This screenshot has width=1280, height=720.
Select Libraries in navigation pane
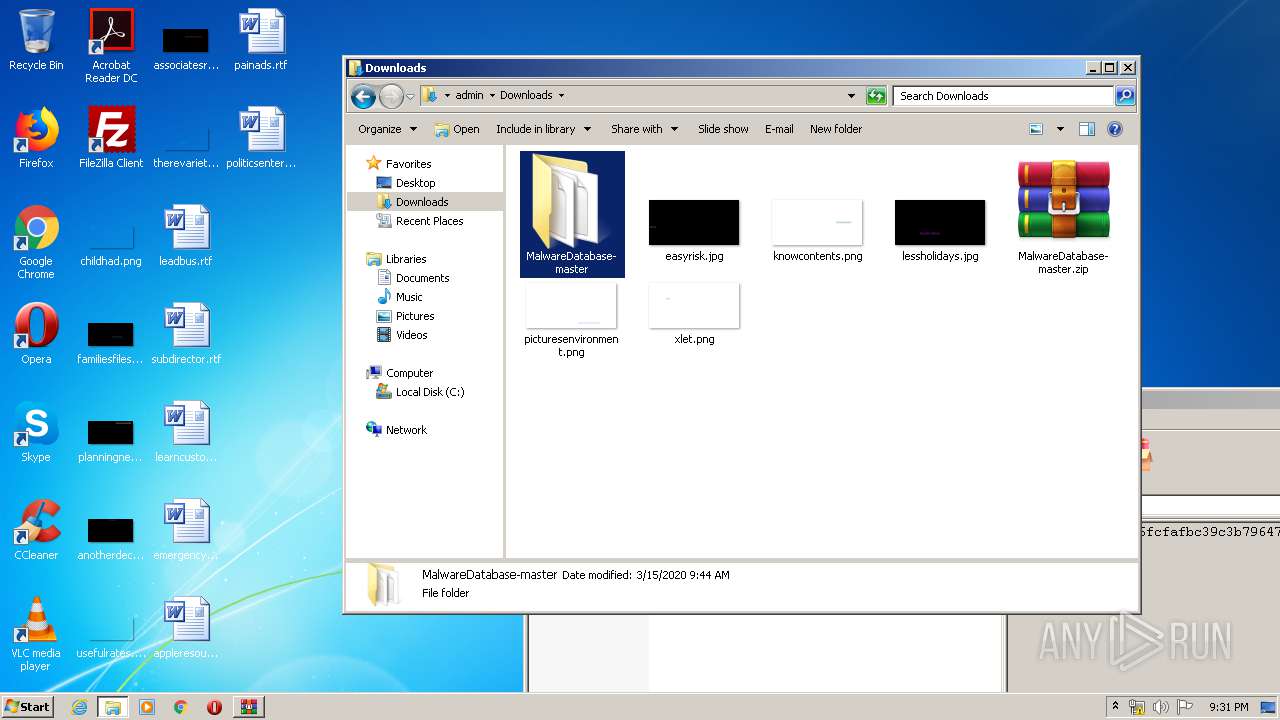pos(406,259)
